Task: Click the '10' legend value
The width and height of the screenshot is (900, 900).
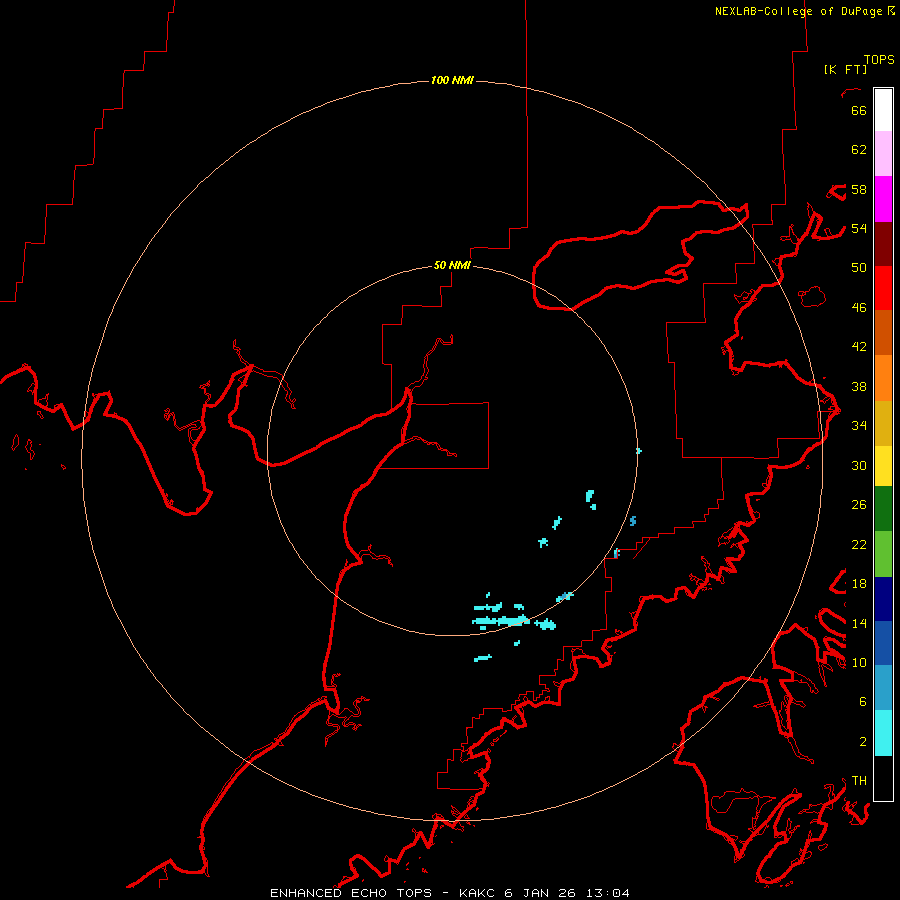Action: pos(859,663)
